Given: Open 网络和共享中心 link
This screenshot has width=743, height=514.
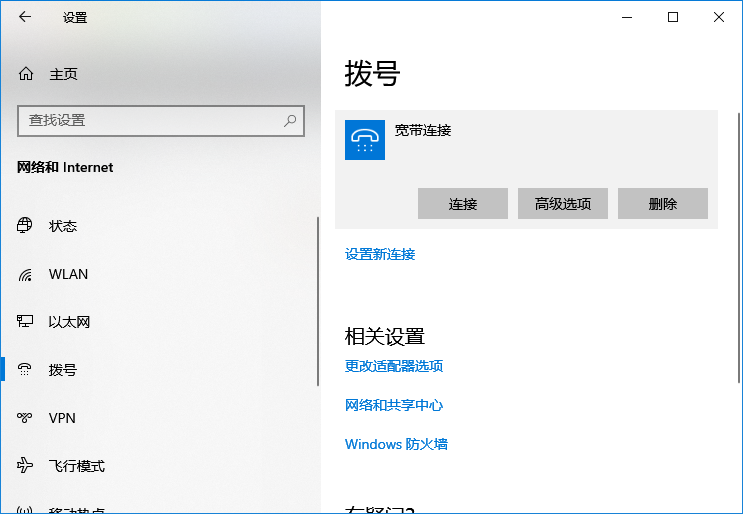Looking at the screenshot, I should [394, 405].
